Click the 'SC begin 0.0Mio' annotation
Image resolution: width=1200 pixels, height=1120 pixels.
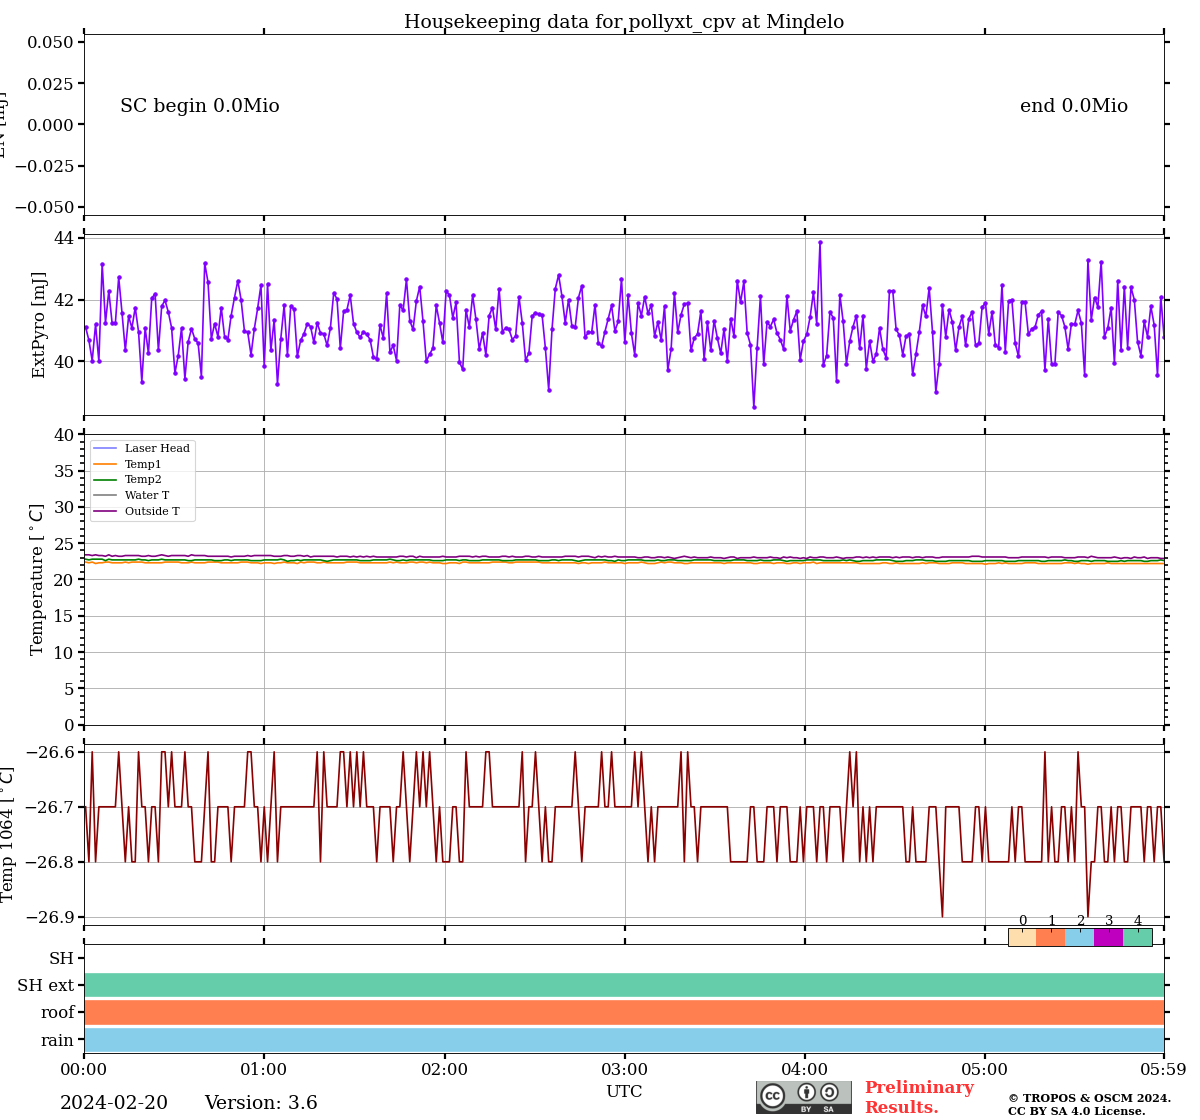tap(200, 106)
